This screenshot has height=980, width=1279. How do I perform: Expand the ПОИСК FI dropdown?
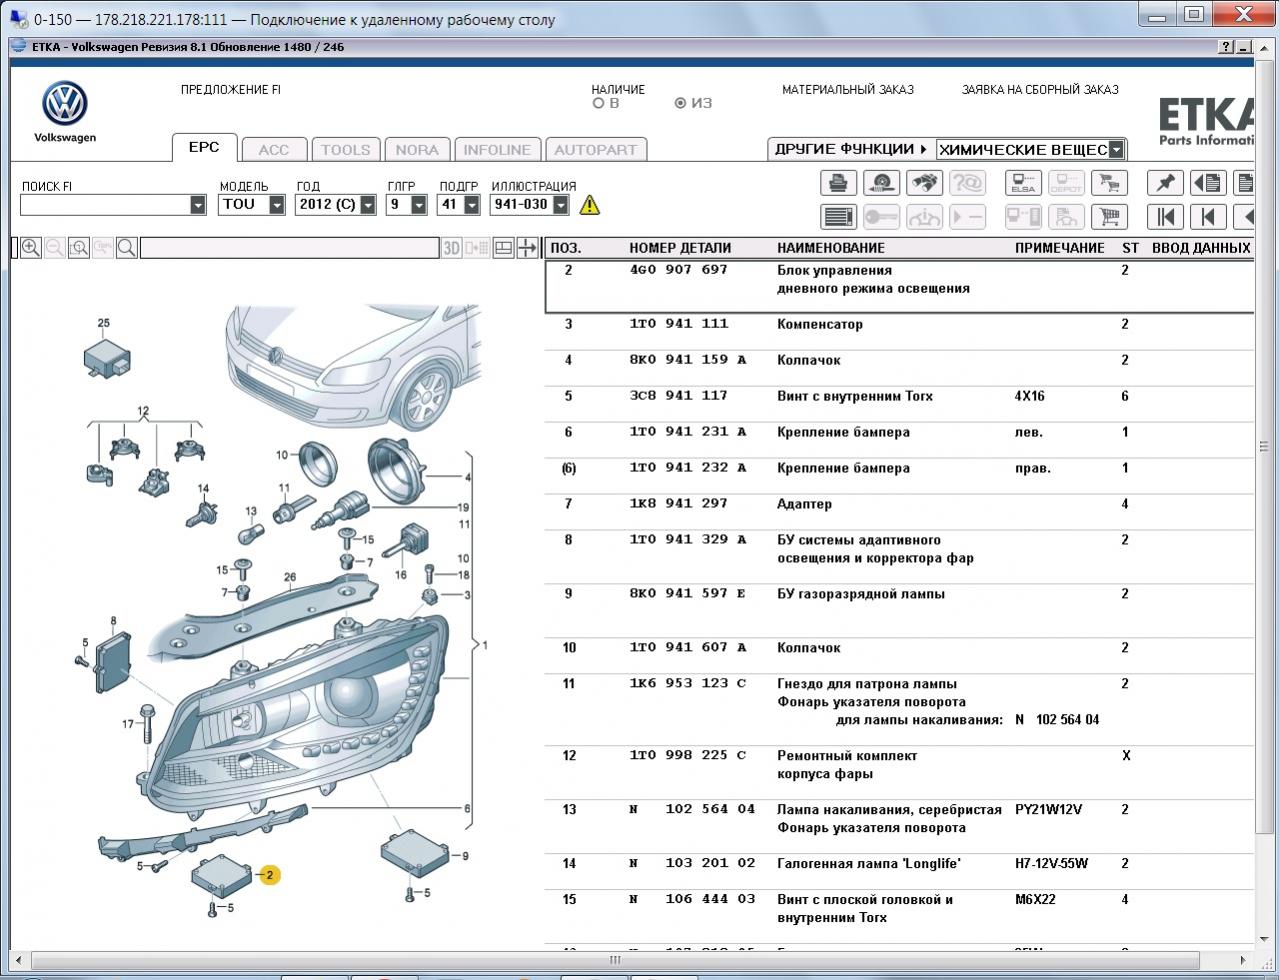(197, 205)
